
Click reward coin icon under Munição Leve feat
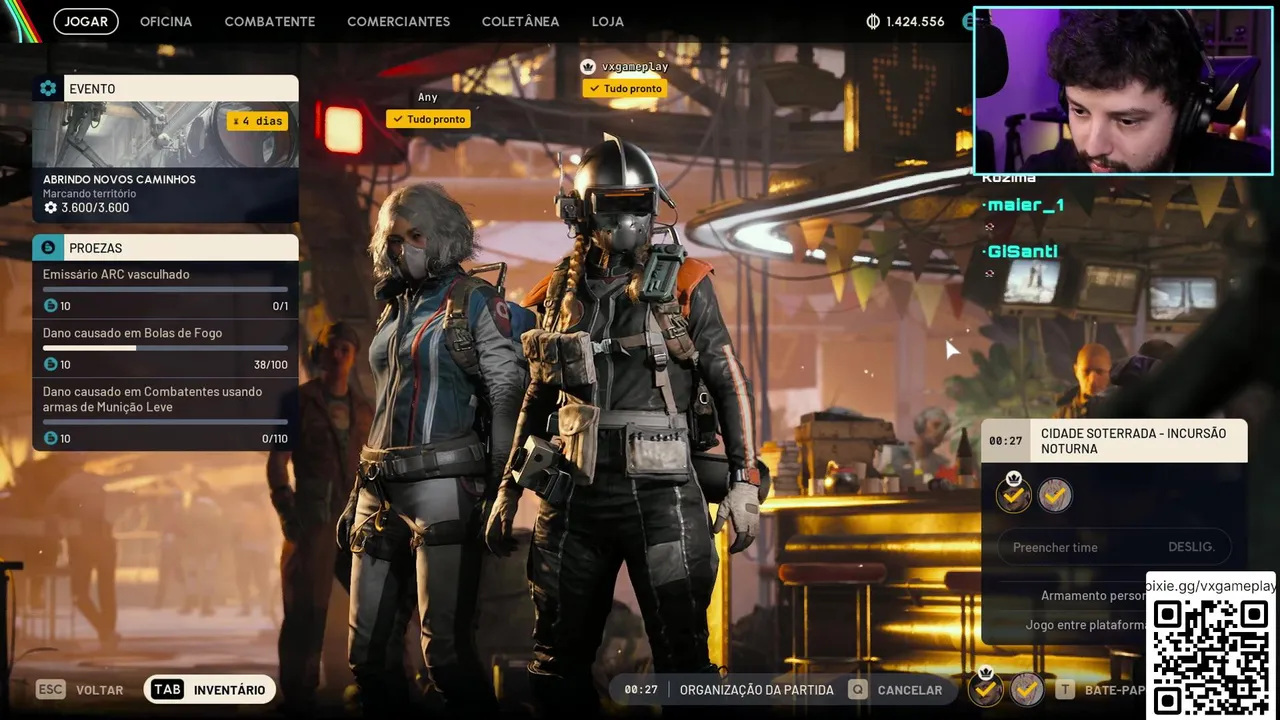click(x=50, y=438)
